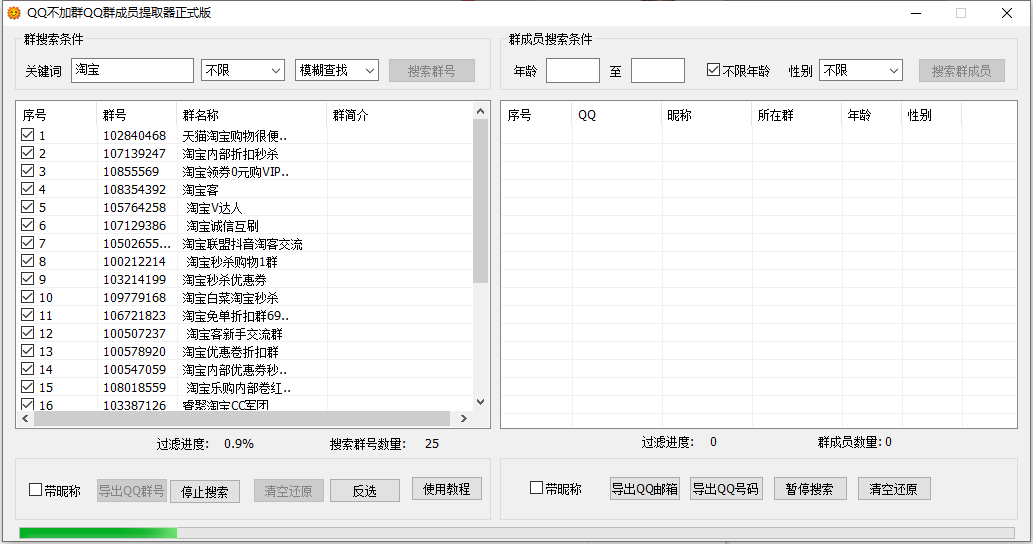Select group name 淘宝V达人
The width and height of the screenshot is (1033, 544).
click(x=214, y=207)
